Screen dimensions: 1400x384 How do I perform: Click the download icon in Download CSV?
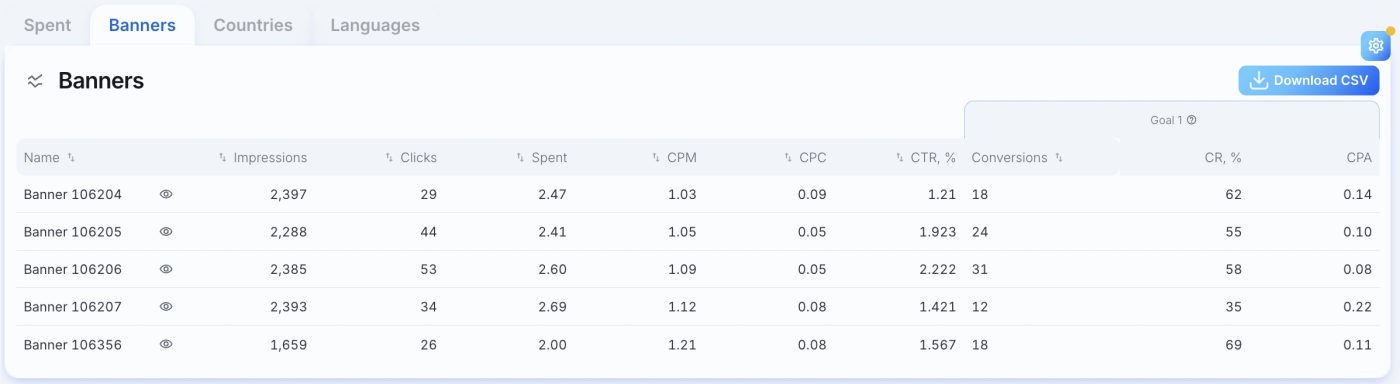pos(1259,81)
